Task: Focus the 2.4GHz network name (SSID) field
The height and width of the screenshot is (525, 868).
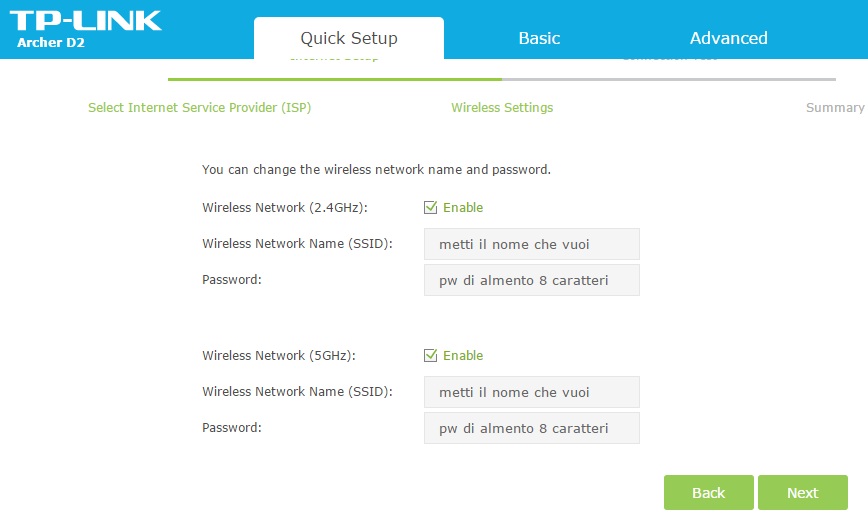Action: coord(531,244)
